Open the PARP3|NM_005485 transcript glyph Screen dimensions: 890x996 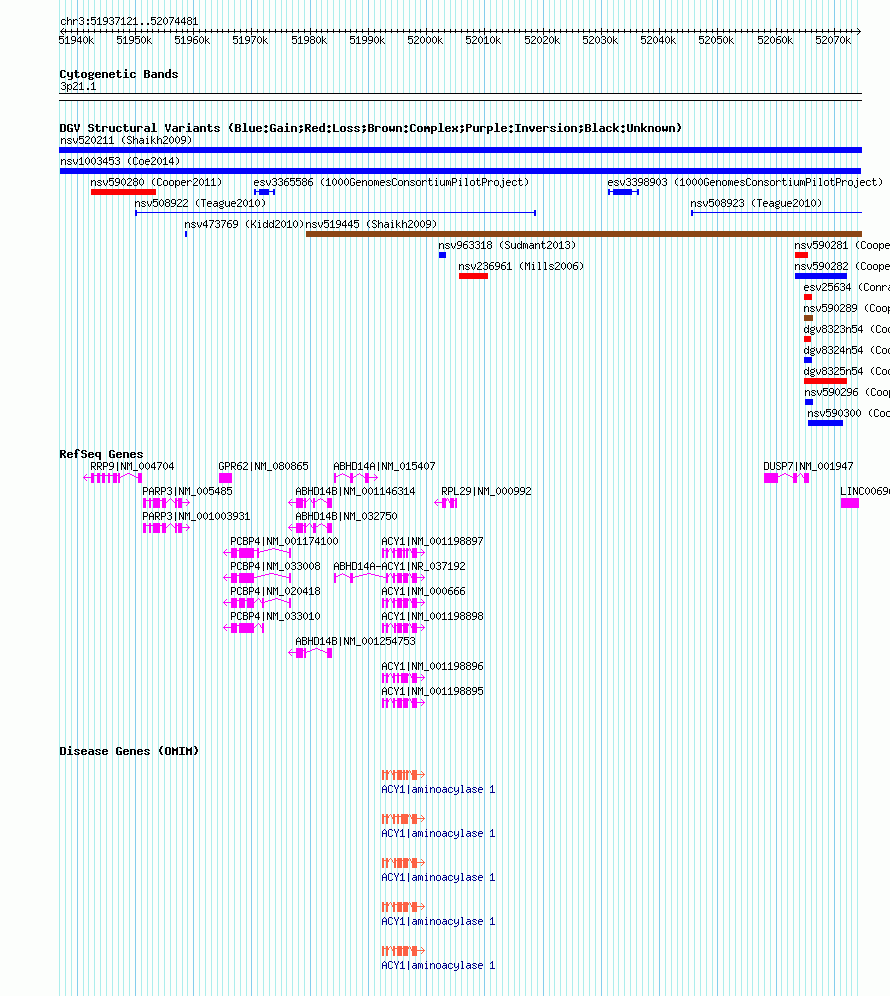(166, 502)
